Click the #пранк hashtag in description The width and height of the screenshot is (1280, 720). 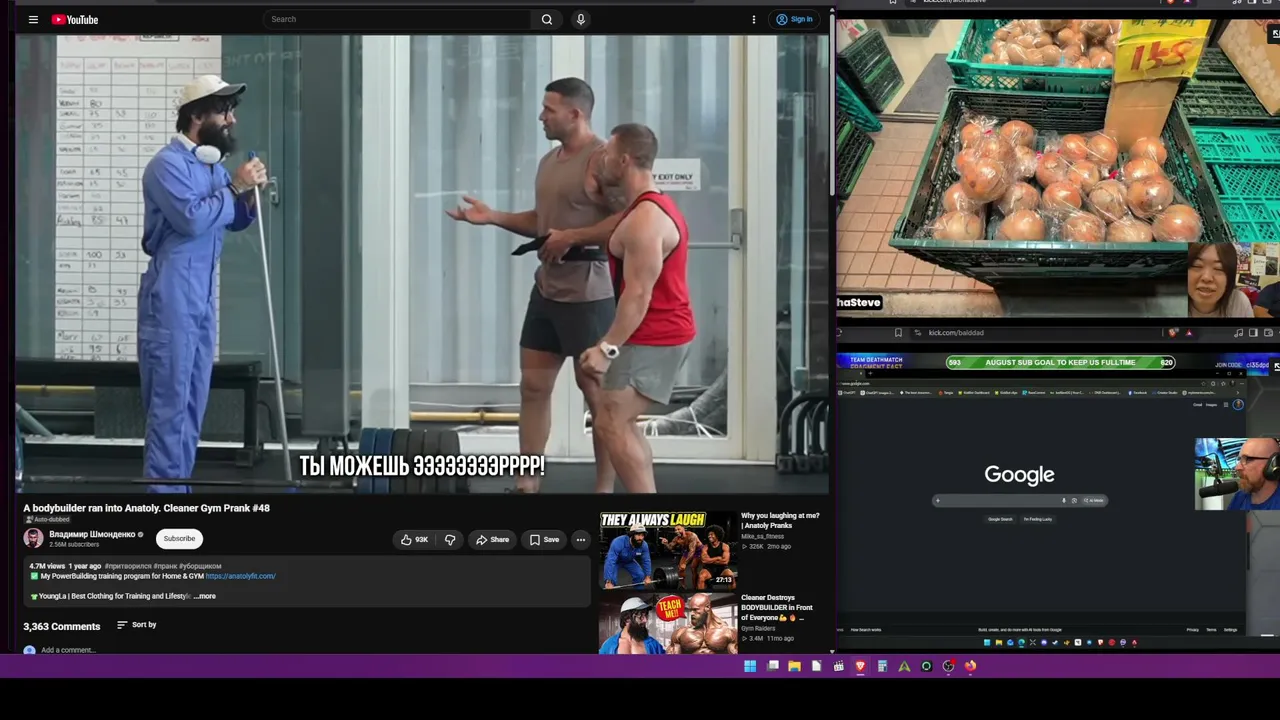point(164,566)
